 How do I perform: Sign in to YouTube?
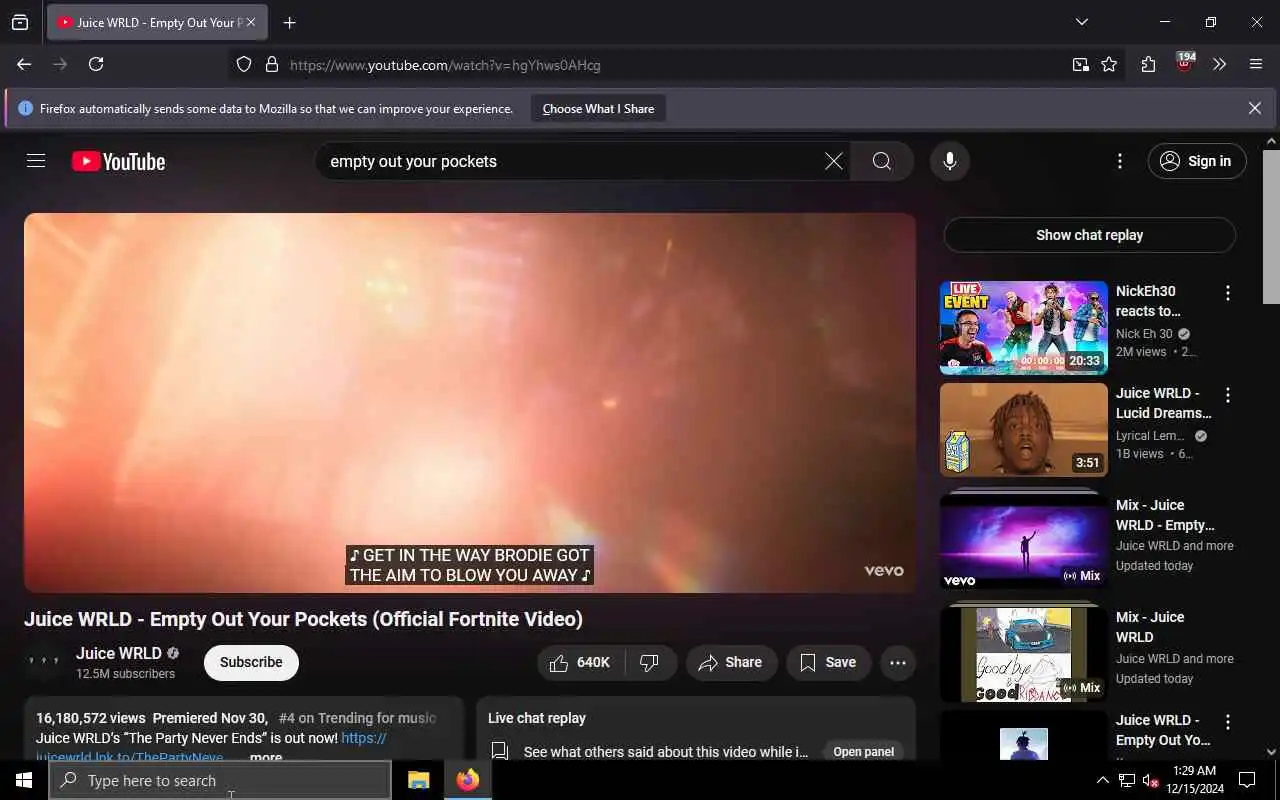click(1197, 161)
